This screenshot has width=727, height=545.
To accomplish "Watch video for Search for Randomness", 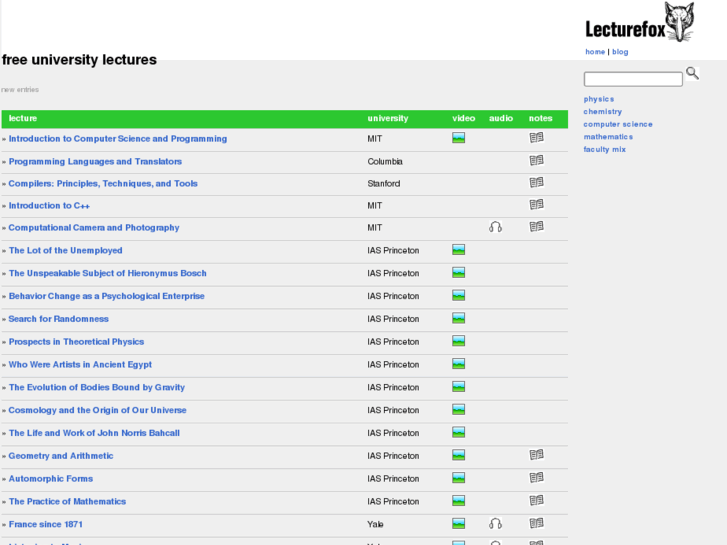I will (458, 318).
